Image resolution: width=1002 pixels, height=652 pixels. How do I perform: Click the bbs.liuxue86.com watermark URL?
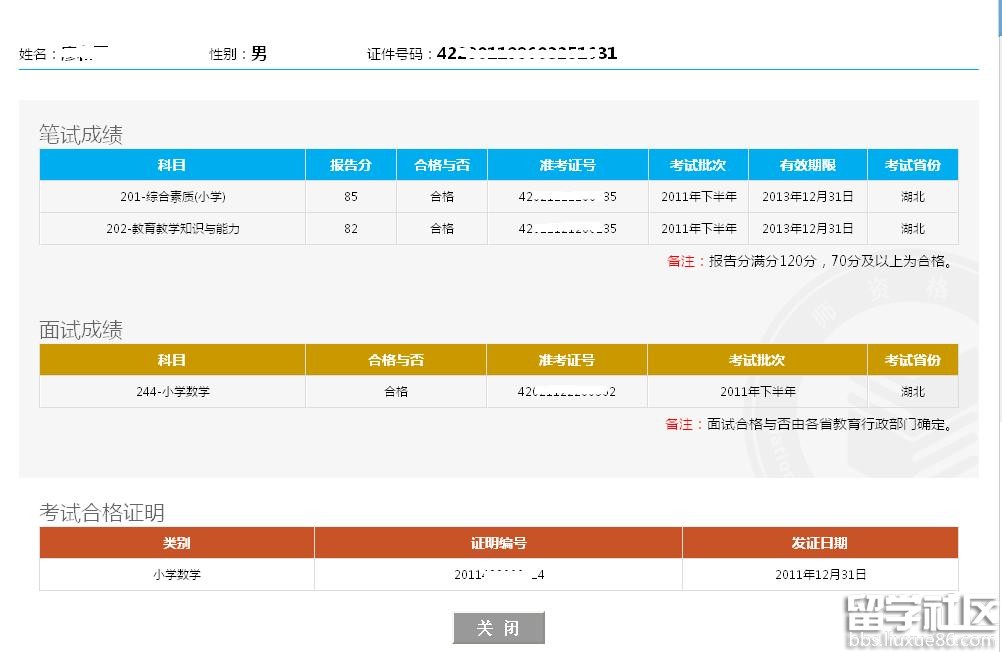(921, 641)
